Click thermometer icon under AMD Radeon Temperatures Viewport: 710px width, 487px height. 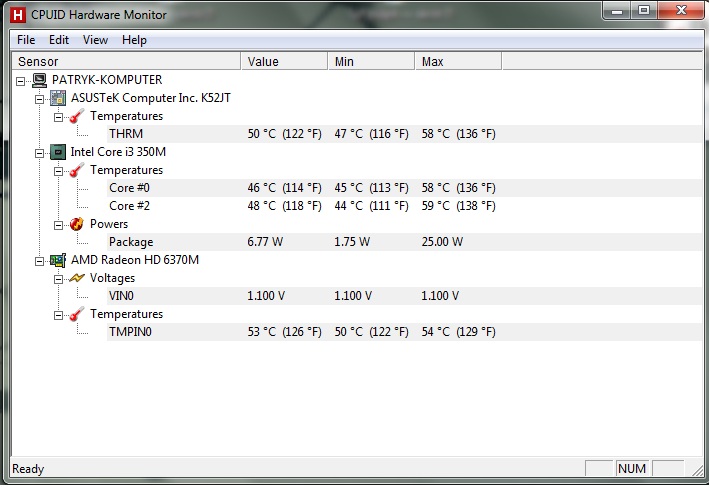[77, 314]
